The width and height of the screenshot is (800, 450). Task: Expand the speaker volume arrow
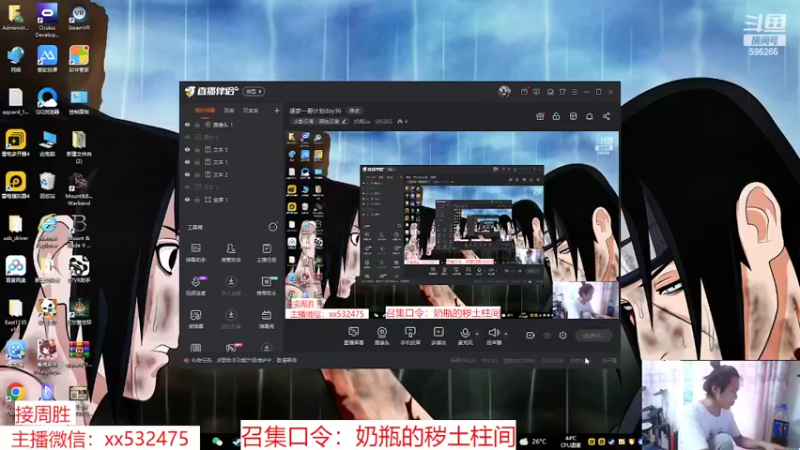506,334
